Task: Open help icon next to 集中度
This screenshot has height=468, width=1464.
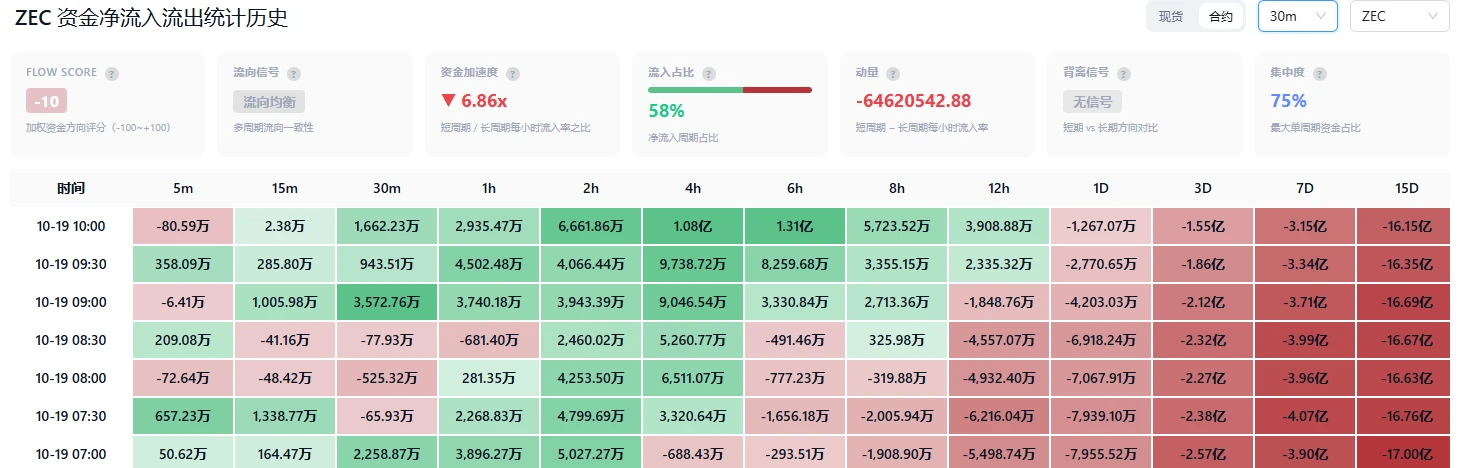Action: point(1320,74)
